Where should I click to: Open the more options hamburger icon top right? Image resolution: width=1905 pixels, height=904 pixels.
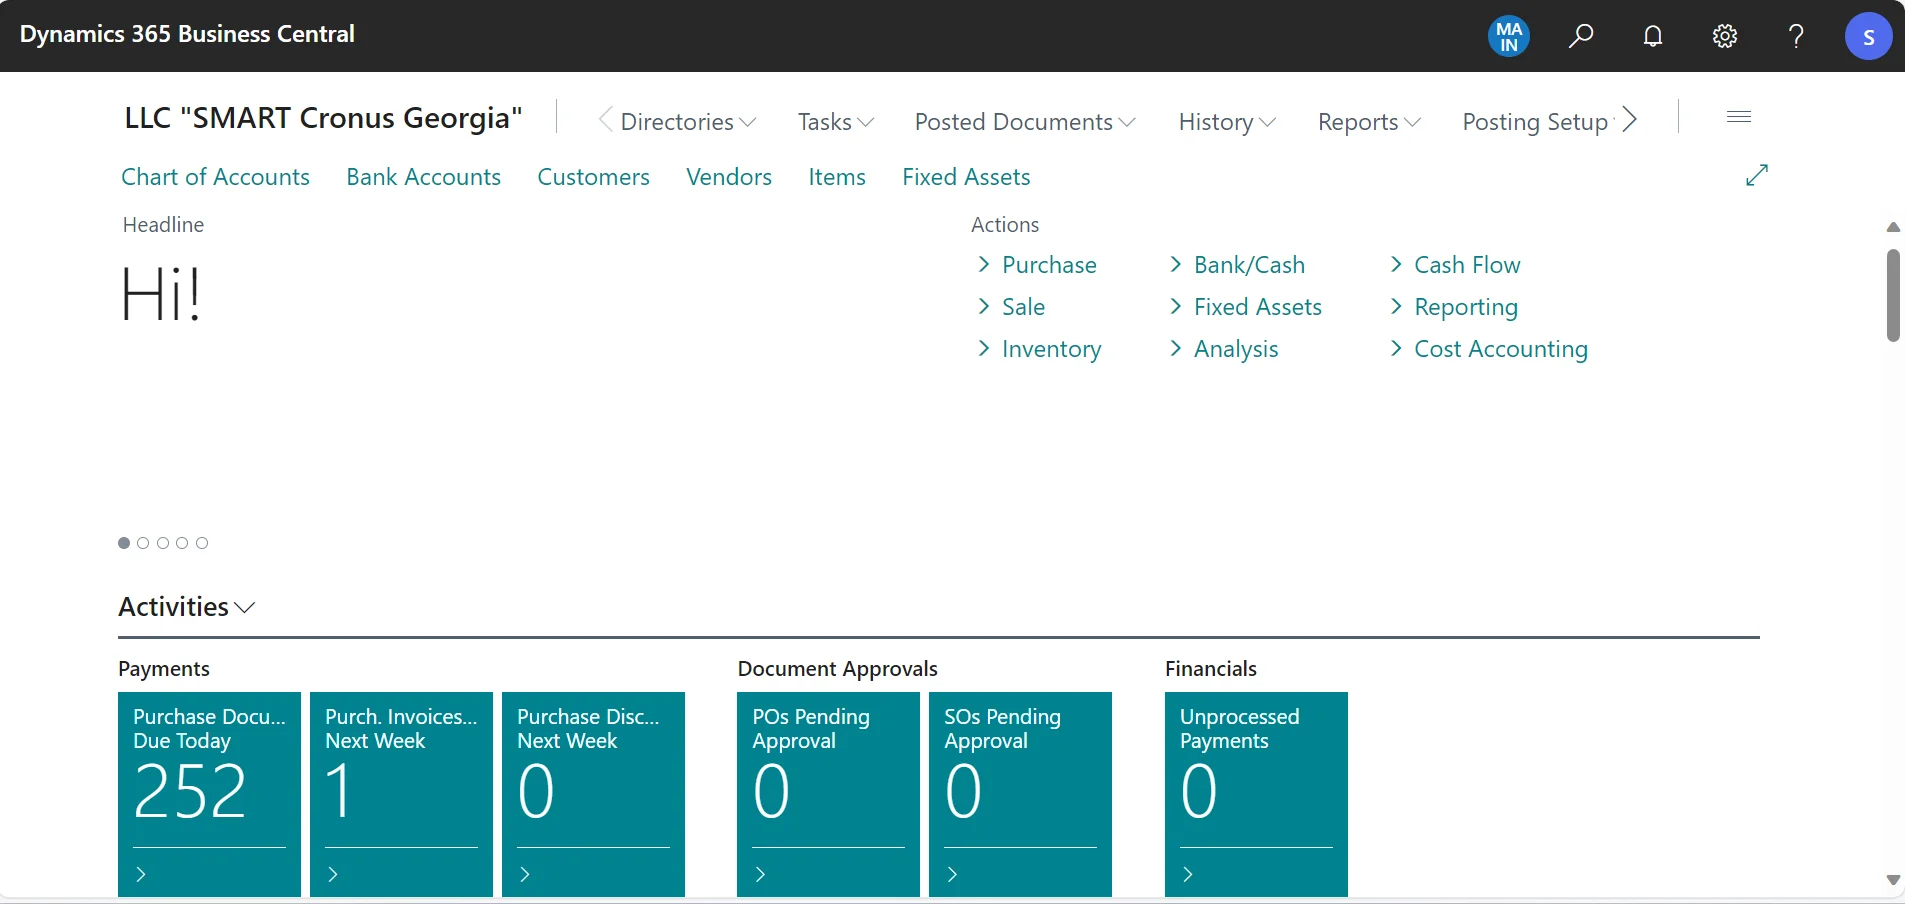point(1738,117)
